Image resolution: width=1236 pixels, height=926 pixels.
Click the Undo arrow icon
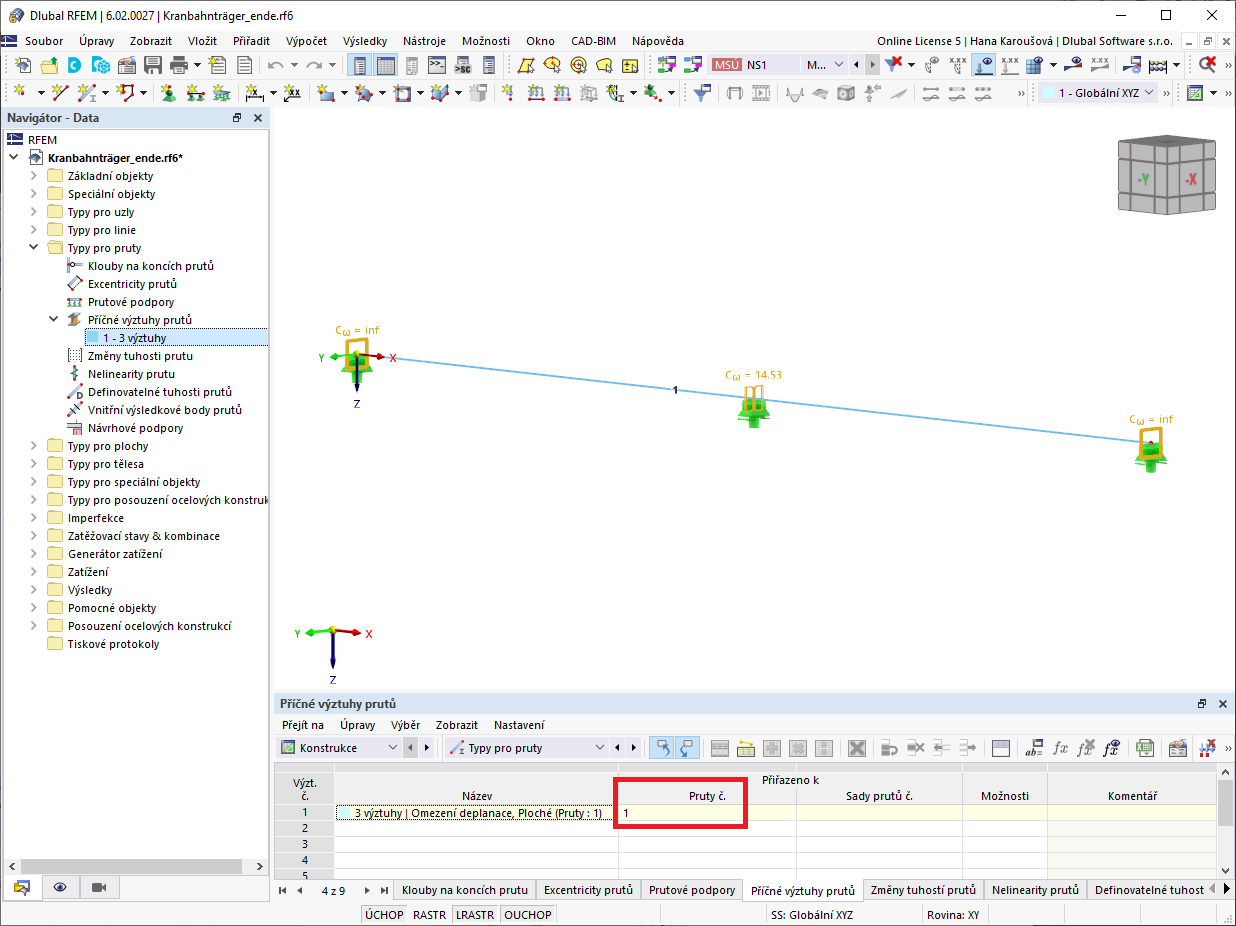pos(276,65)
